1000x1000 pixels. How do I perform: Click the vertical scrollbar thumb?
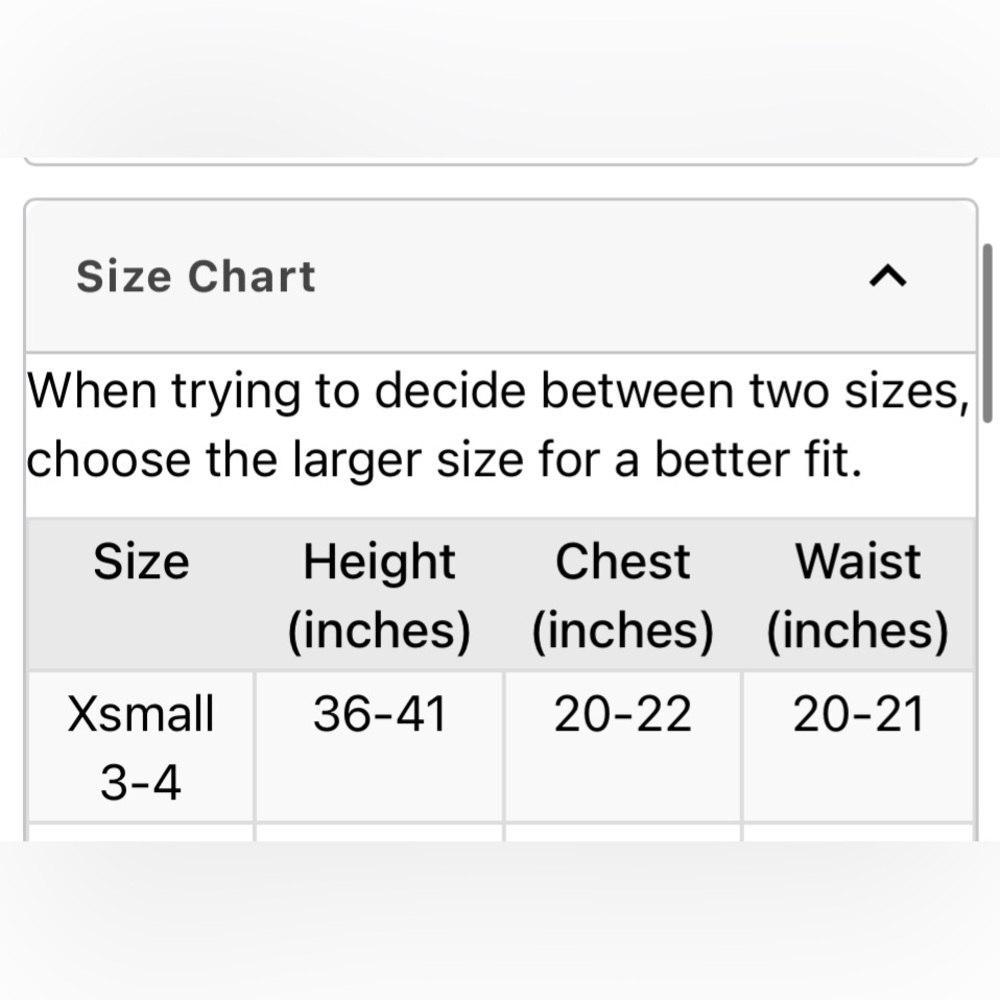coord(987,333)
